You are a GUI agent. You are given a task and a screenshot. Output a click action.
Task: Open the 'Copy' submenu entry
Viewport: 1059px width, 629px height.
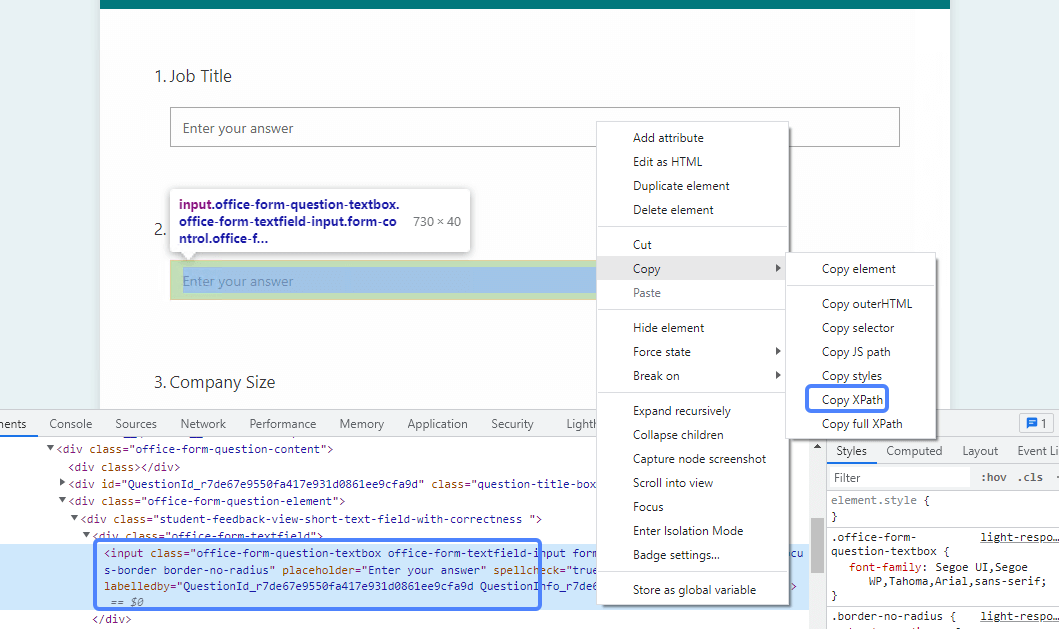(692, 269)
